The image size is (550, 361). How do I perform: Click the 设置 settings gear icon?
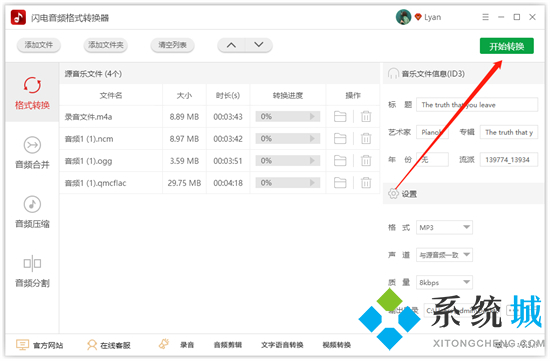(x=393, y=193)
